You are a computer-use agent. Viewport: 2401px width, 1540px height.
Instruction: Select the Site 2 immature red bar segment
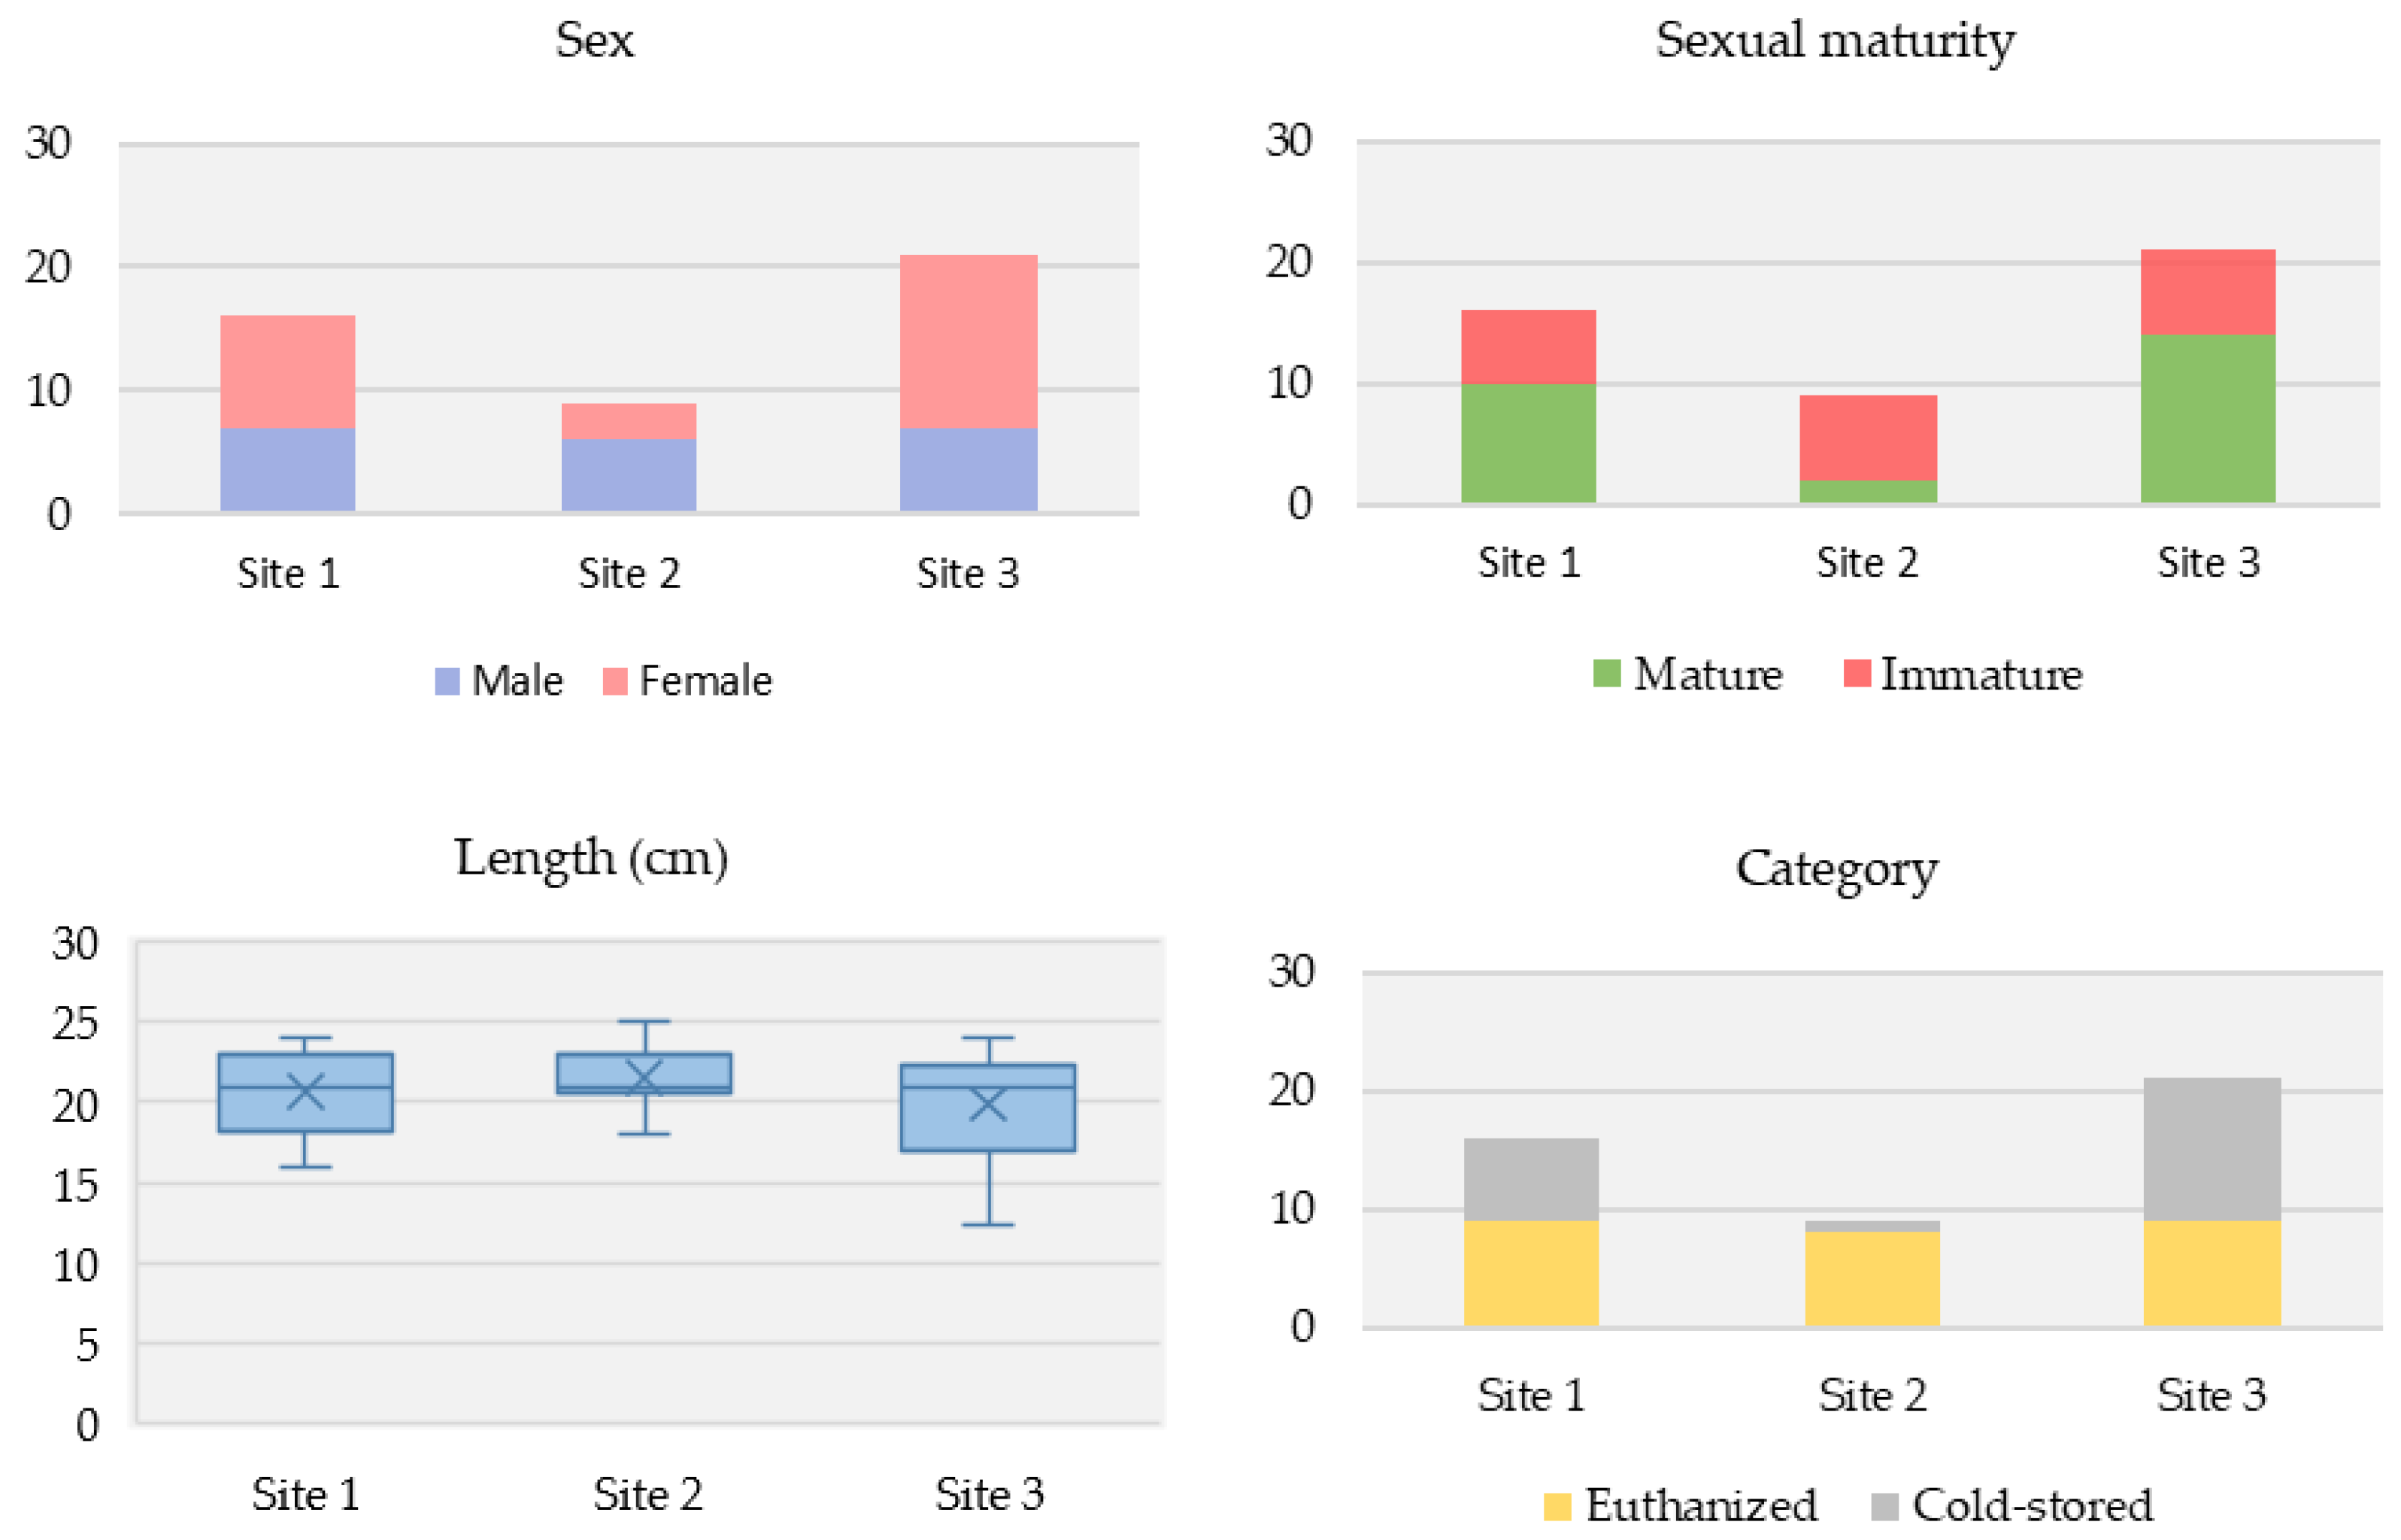[1867, 438]
